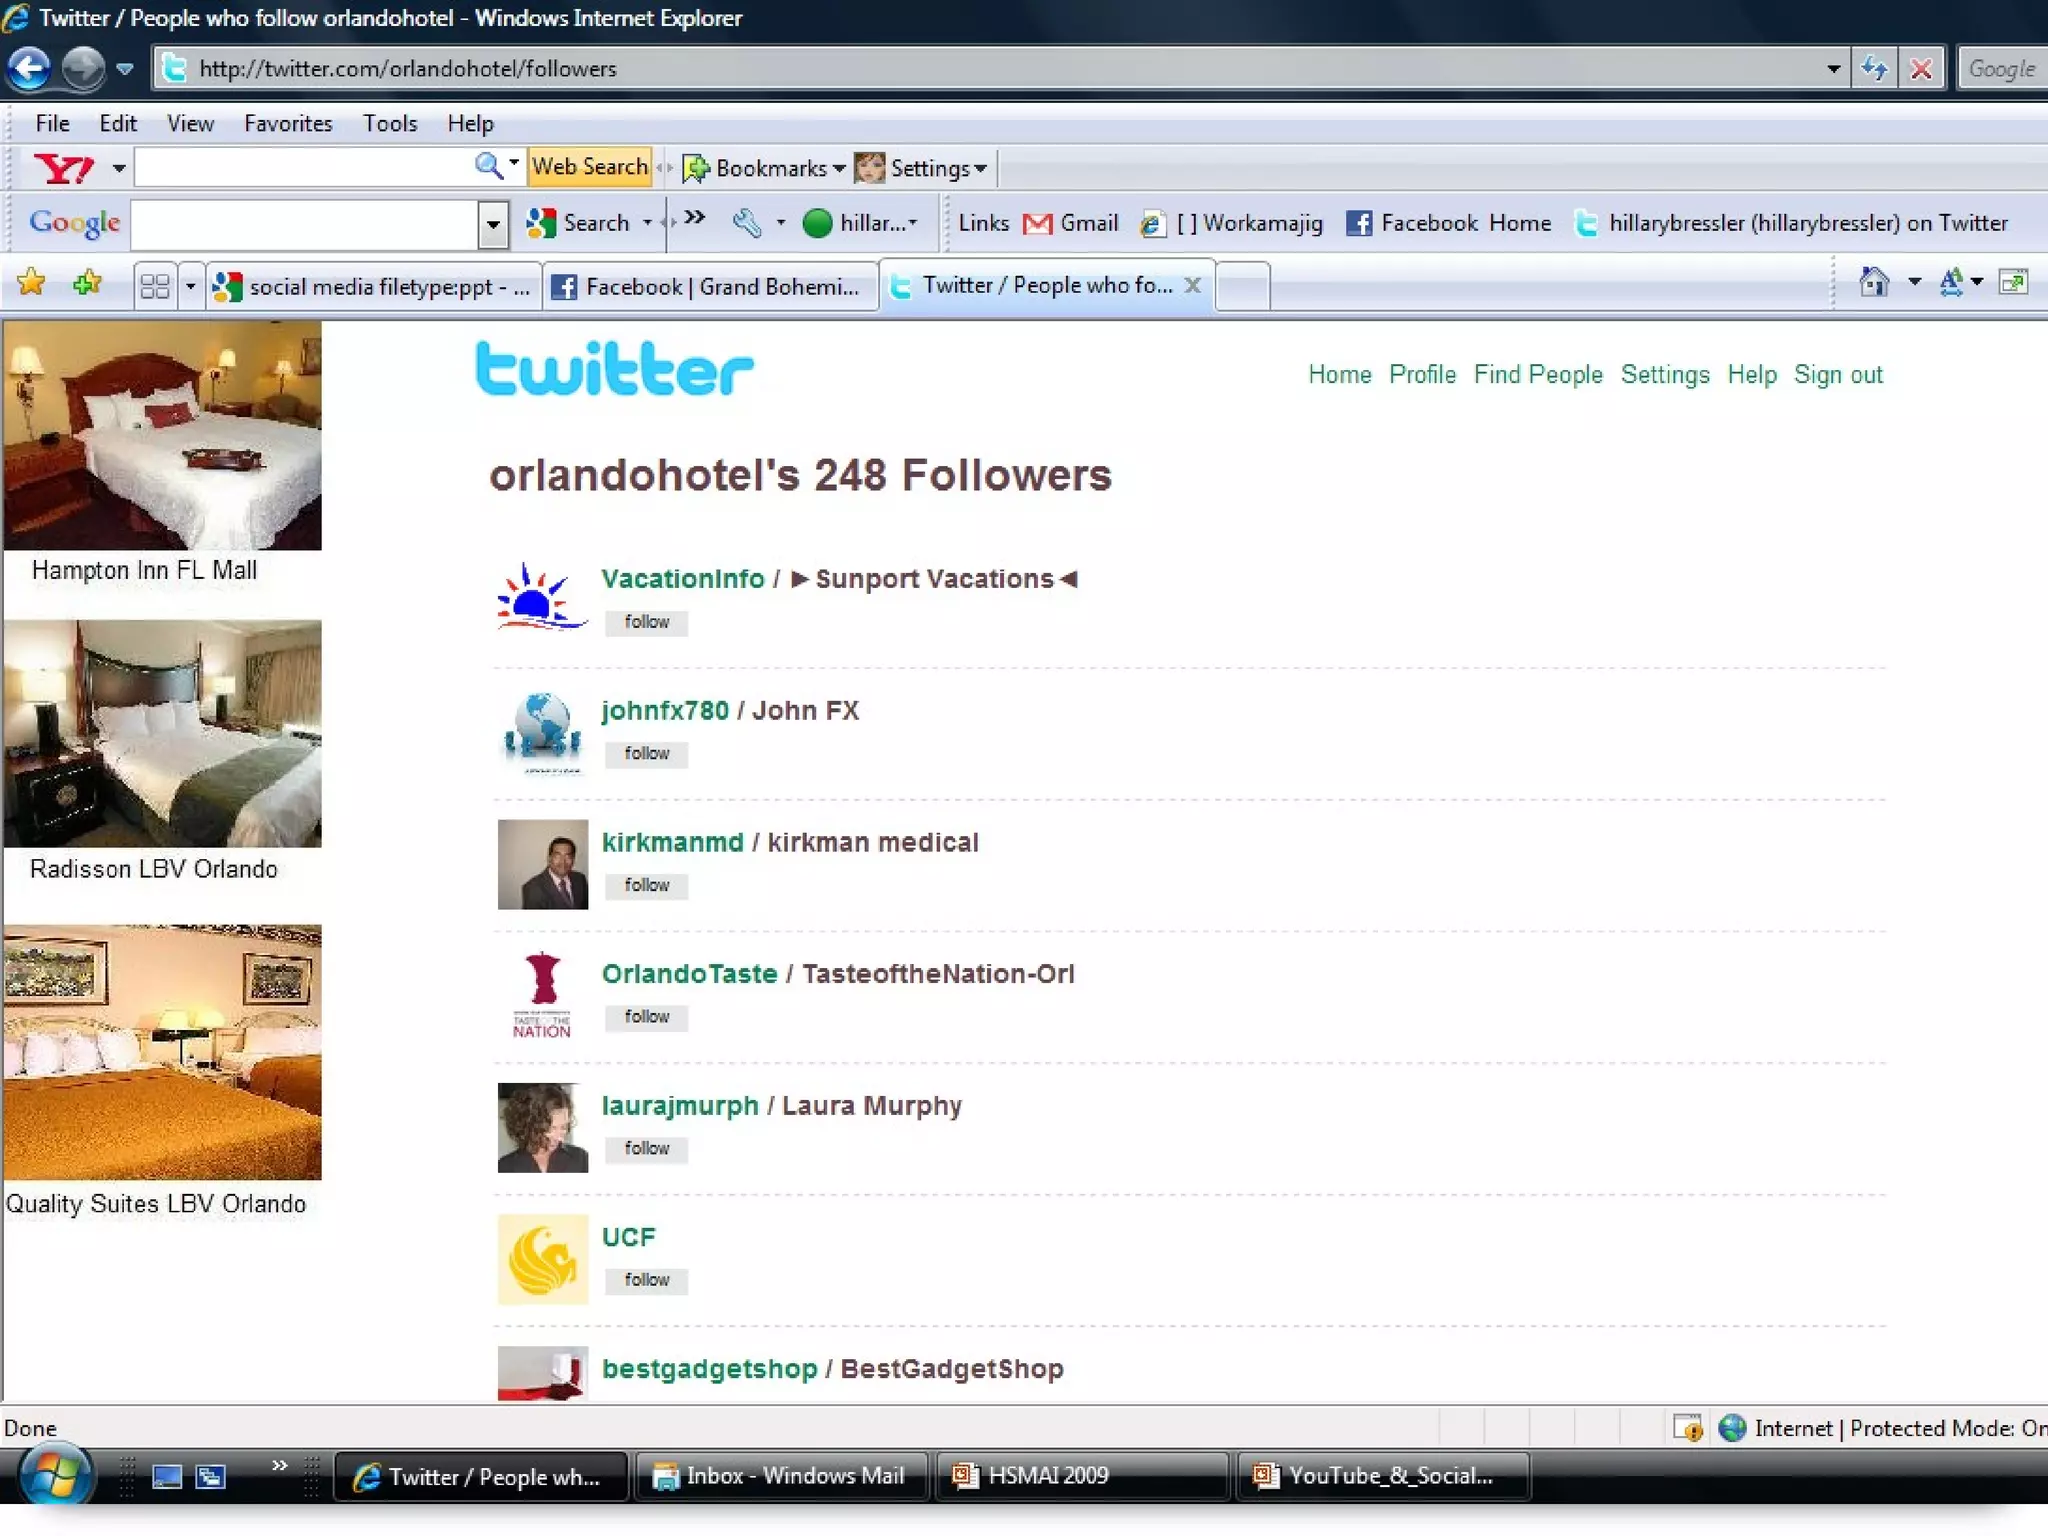2048x1536 pixels.
Task: Click the browser Back arrow button
Action: pos(30,68)
